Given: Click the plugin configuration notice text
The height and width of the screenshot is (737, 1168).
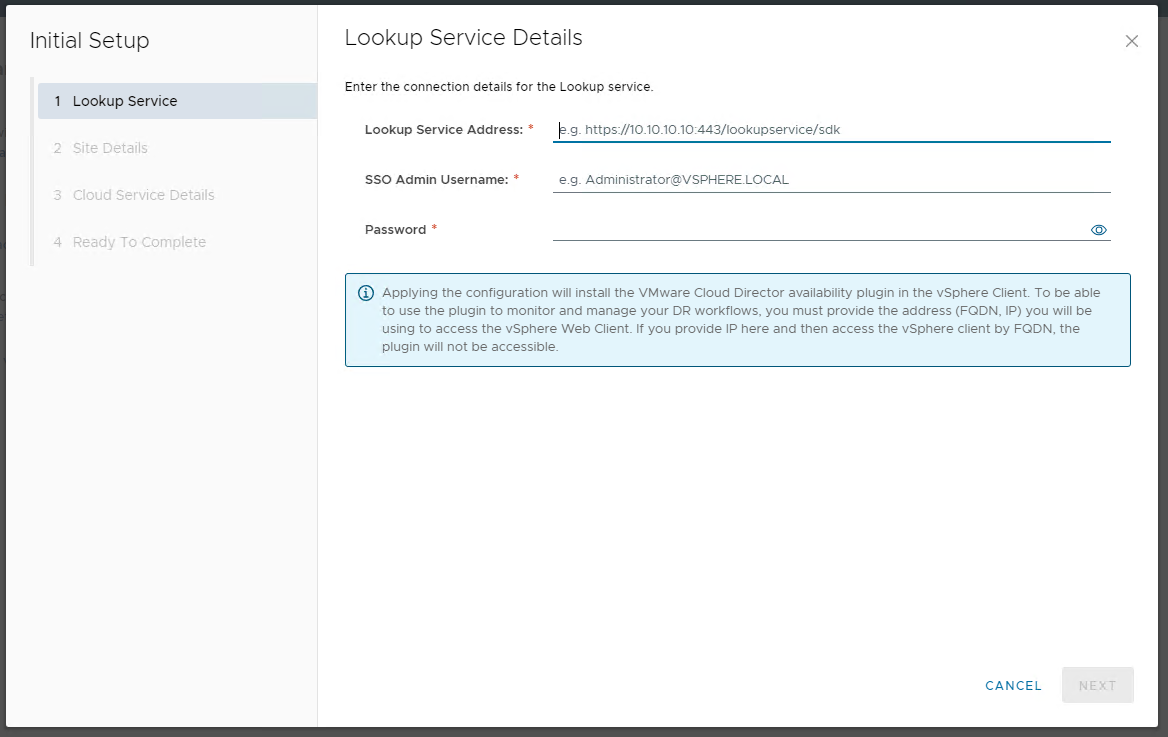Looking at the screenshot, I should click(x=740, y=320).
